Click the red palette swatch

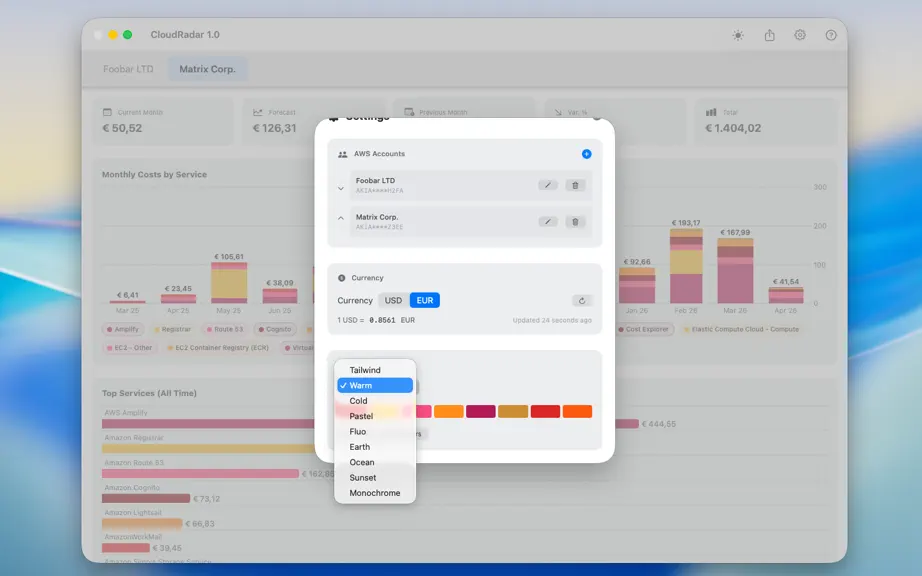tap(545, 411)
